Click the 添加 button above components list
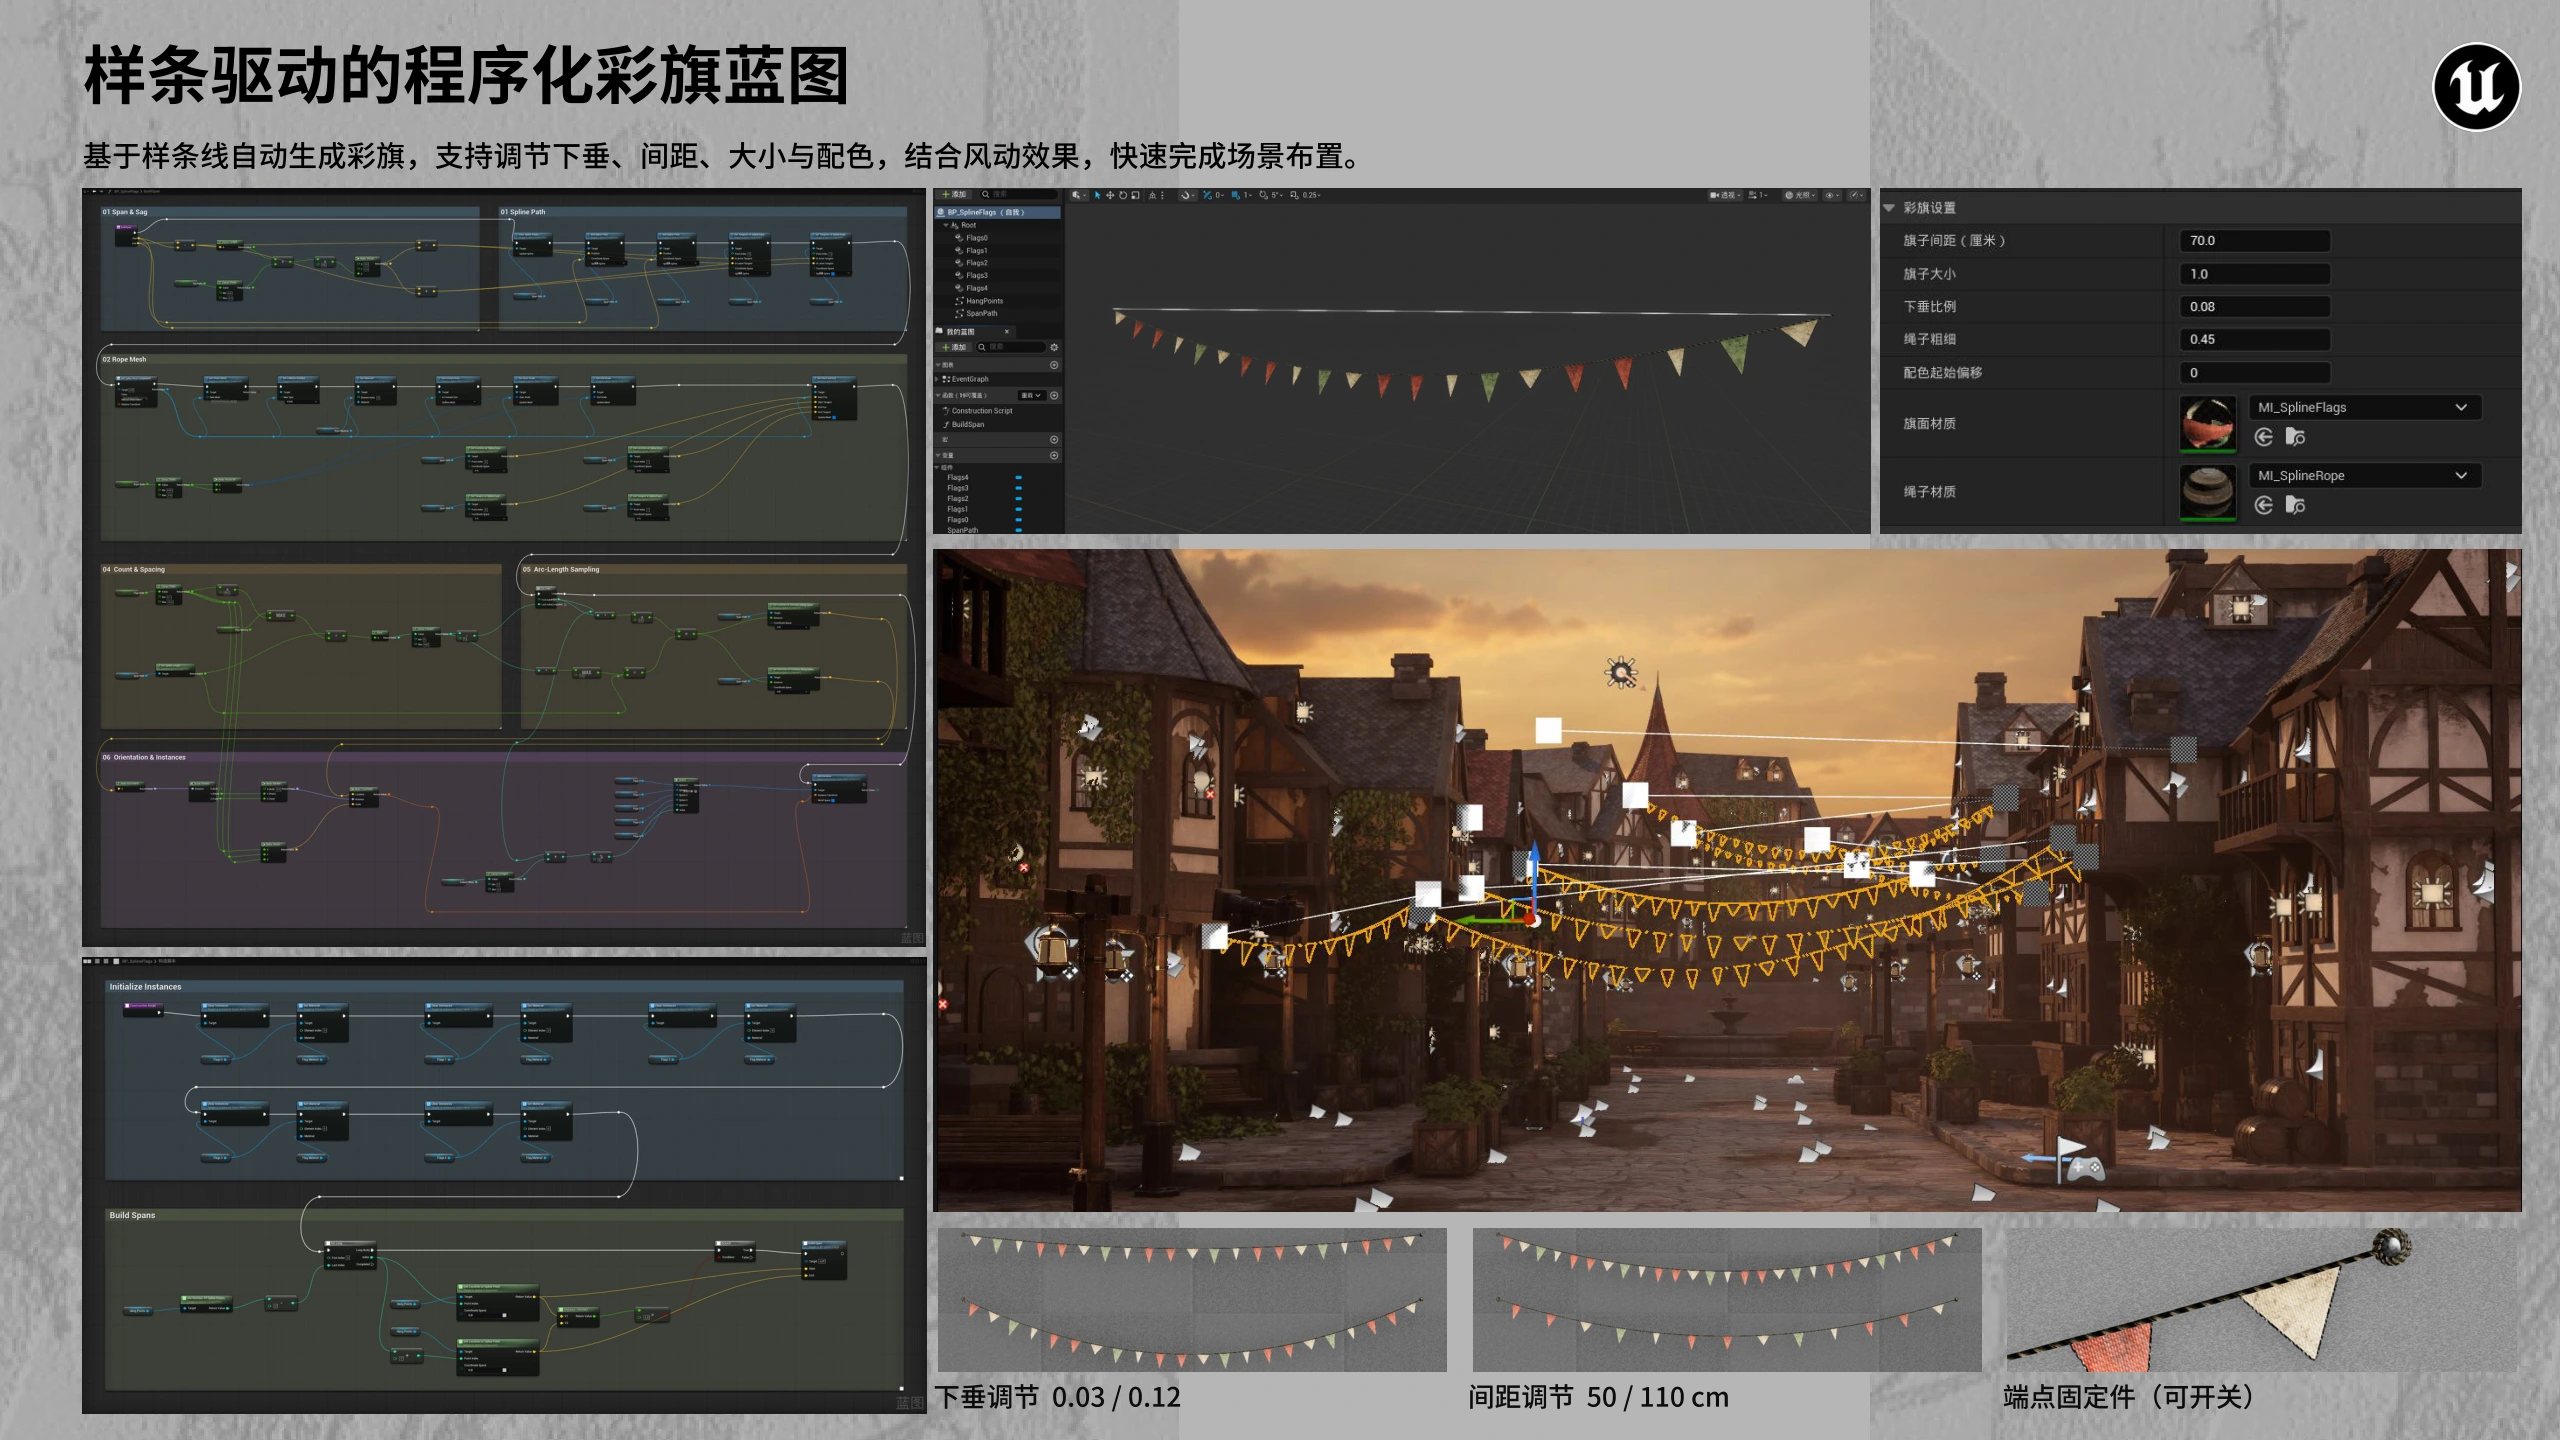Screen dimensions: 2560x1440 954,194
